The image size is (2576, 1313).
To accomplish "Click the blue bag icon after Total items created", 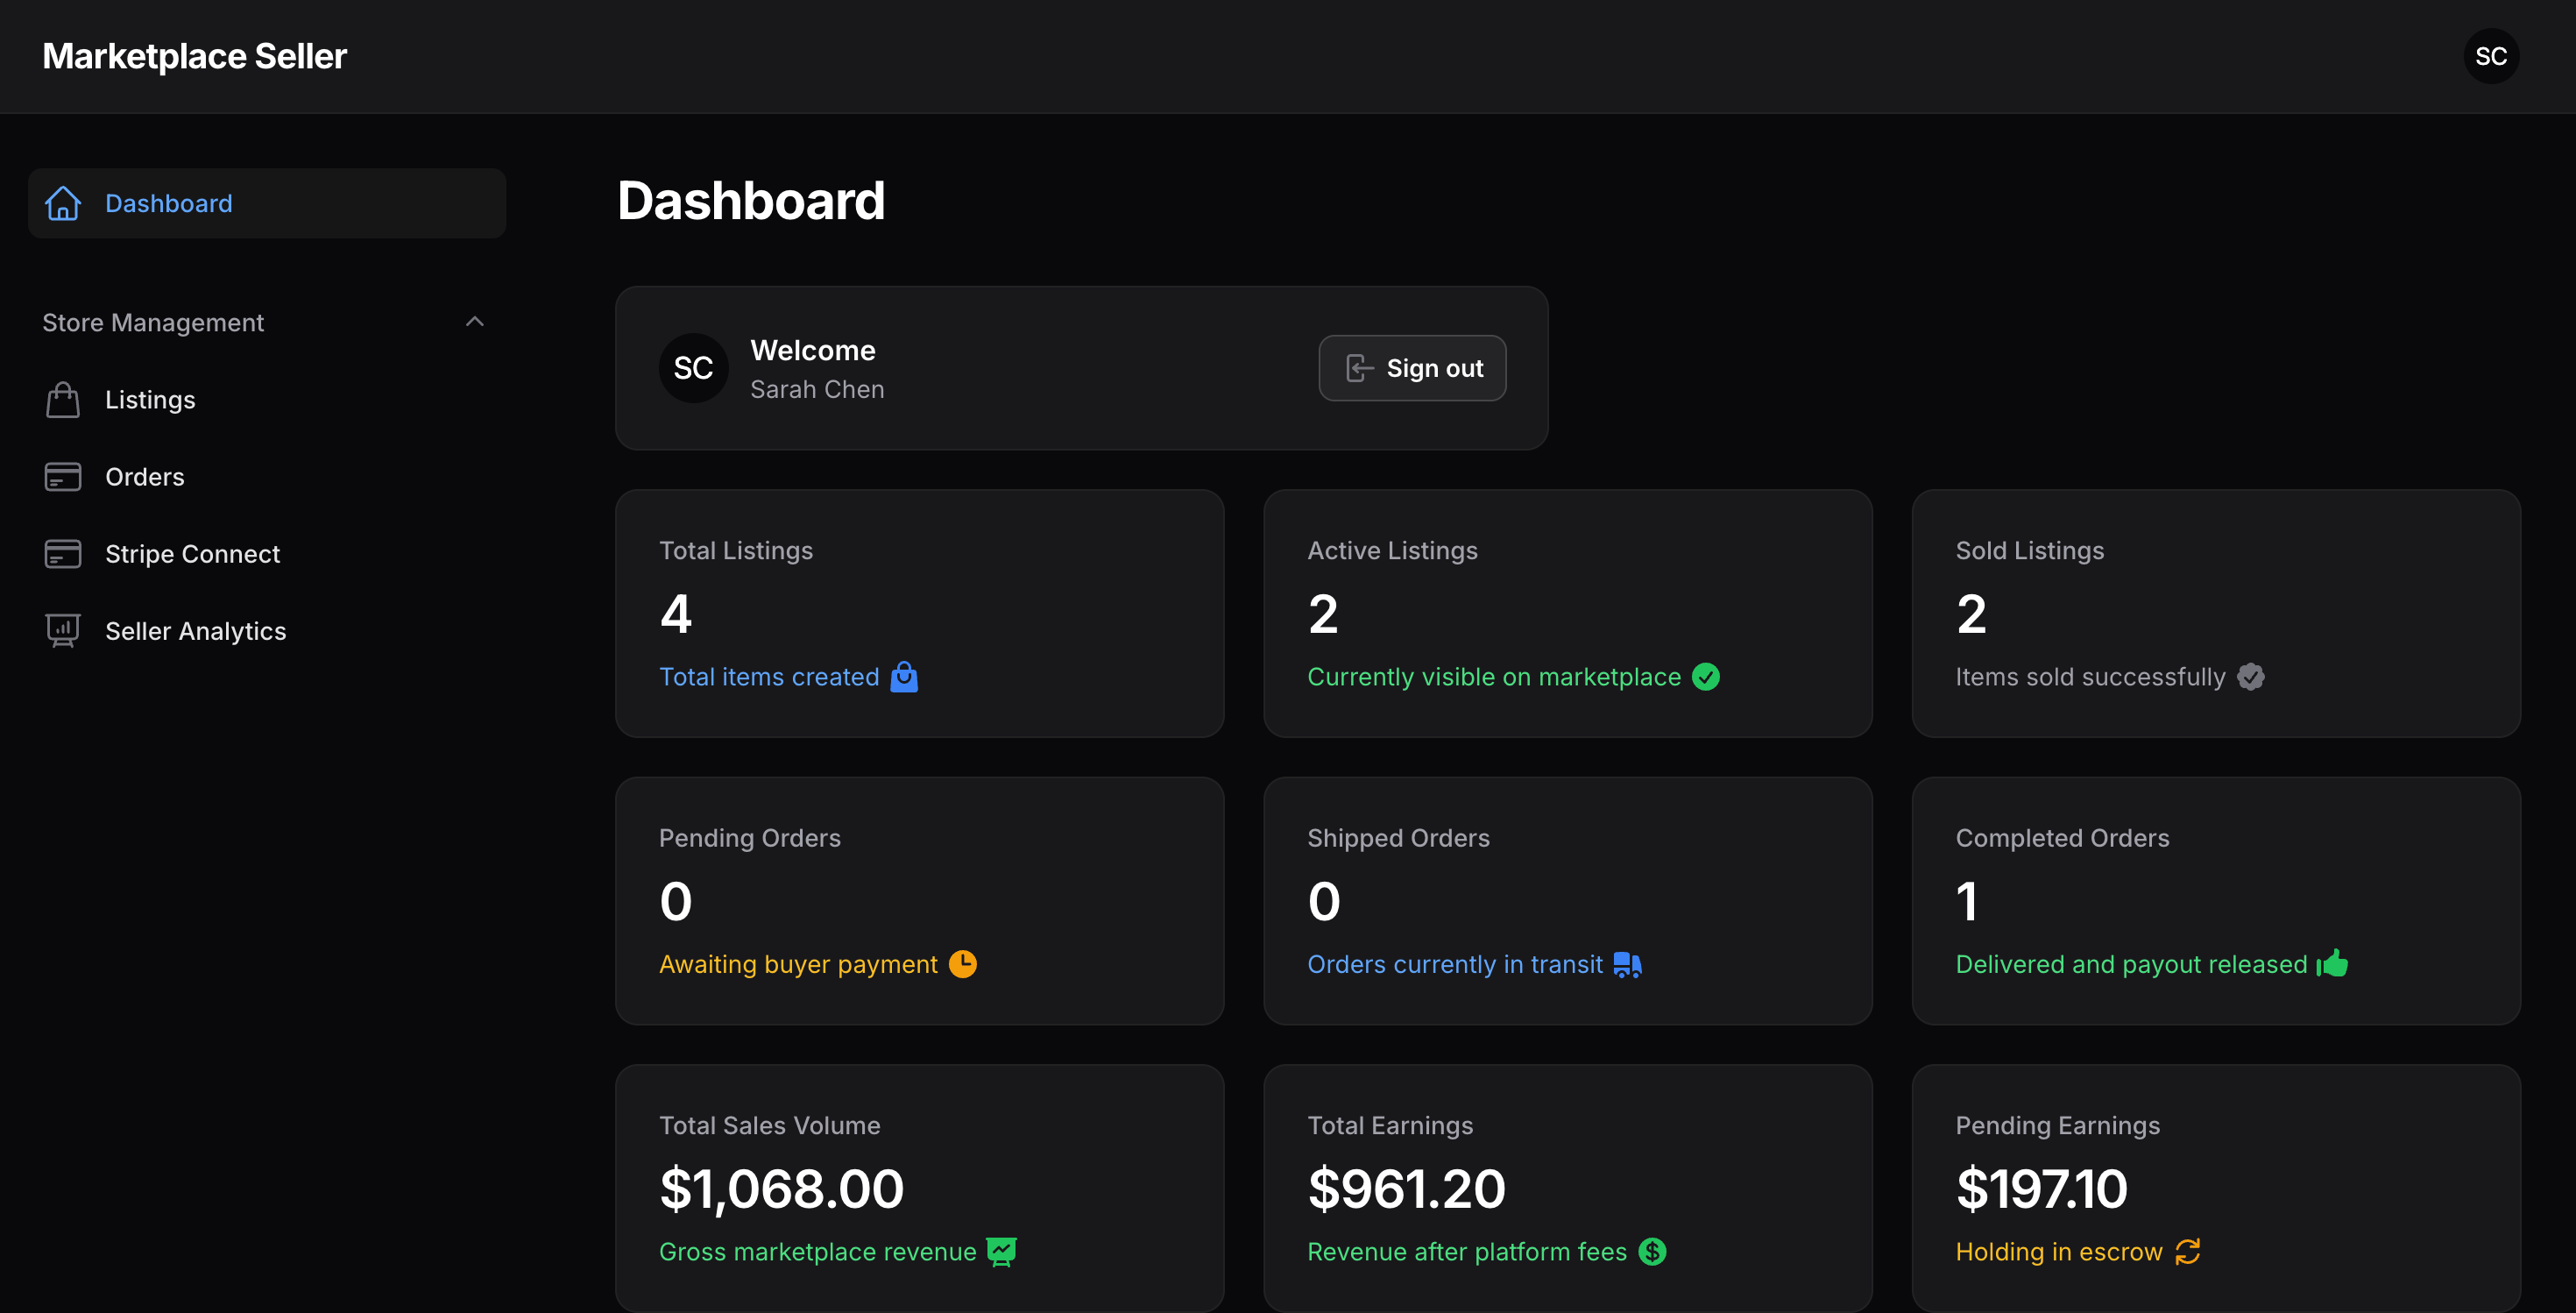I will click(x=904, y=677).
